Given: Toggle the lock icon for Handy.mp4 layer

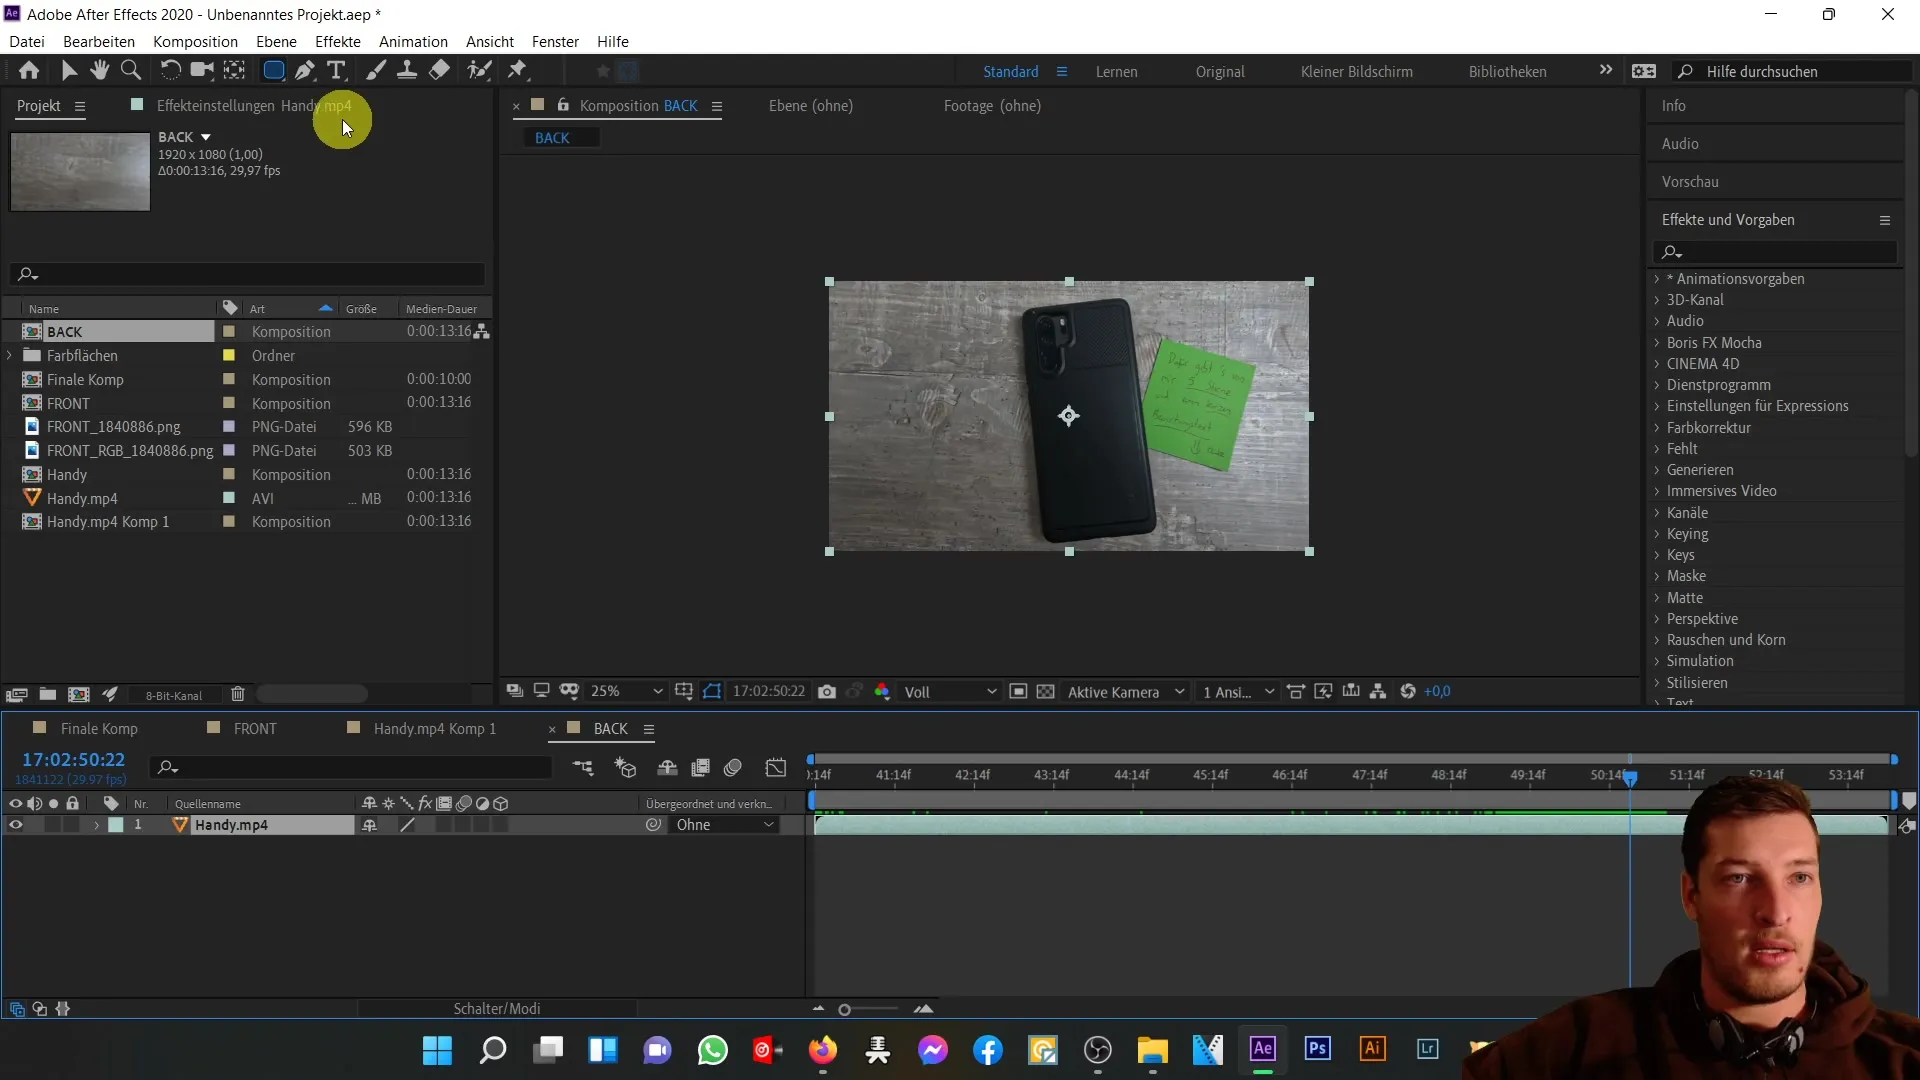Looking at the screenshot, I should pyautogui.click(x=73, y=824).
